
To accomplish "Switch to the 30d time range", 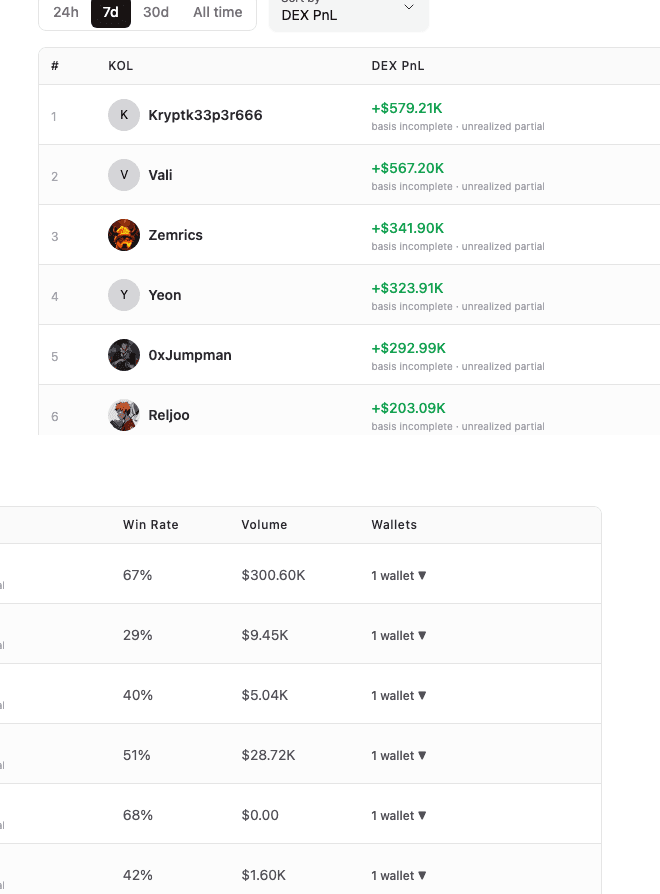I will coord(156,12).
